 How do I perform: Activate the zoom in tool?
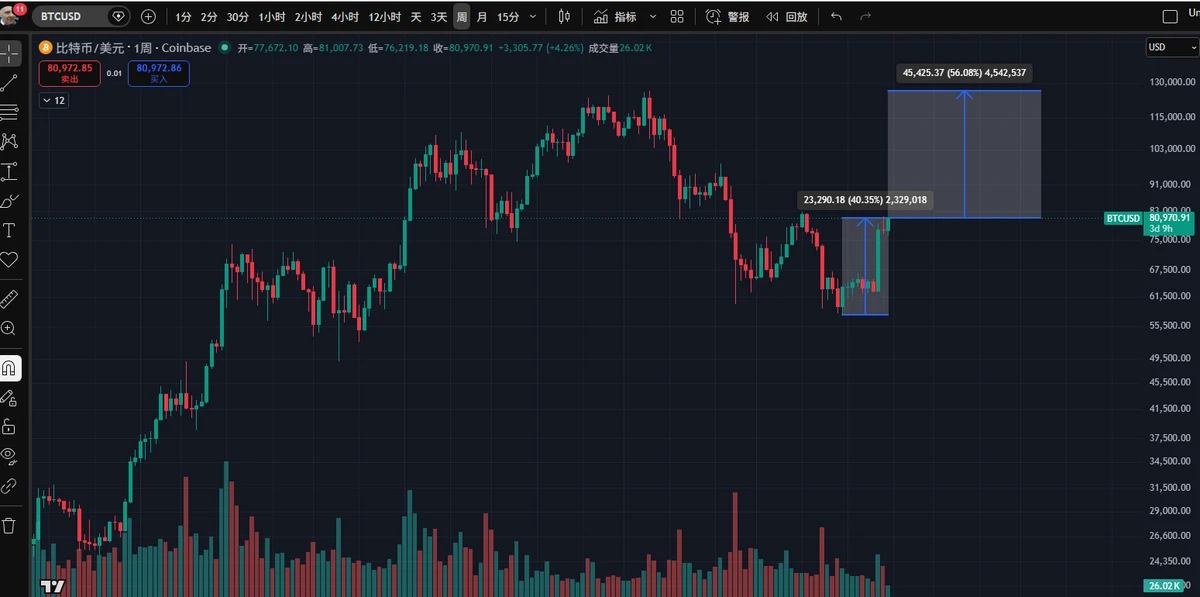[9, 328]
